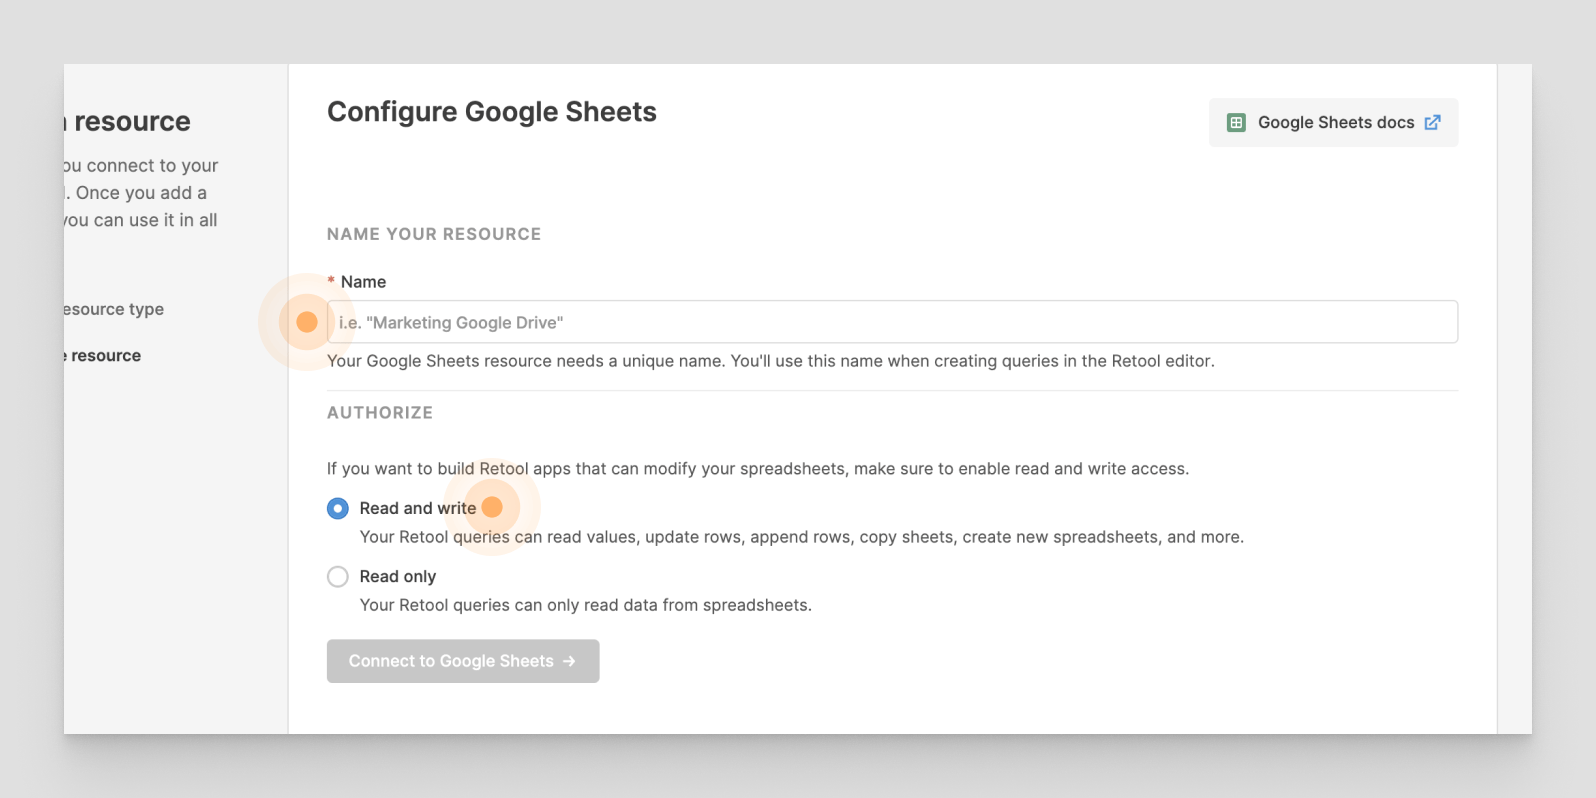Viewport: 1596px width, 798px height.
Task: Click the Name field label
Action: tap(363, 282)
